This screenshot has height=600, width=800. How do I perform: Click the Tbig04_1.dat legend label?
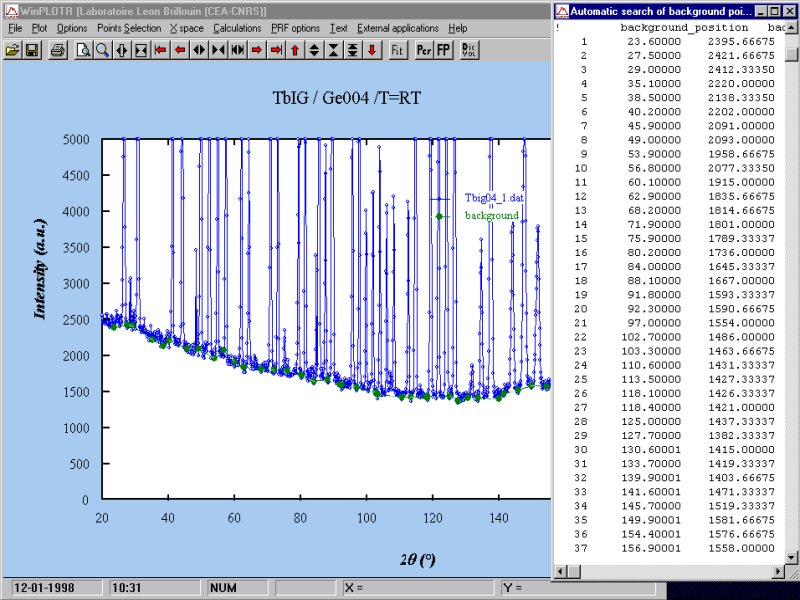(492, 199)
